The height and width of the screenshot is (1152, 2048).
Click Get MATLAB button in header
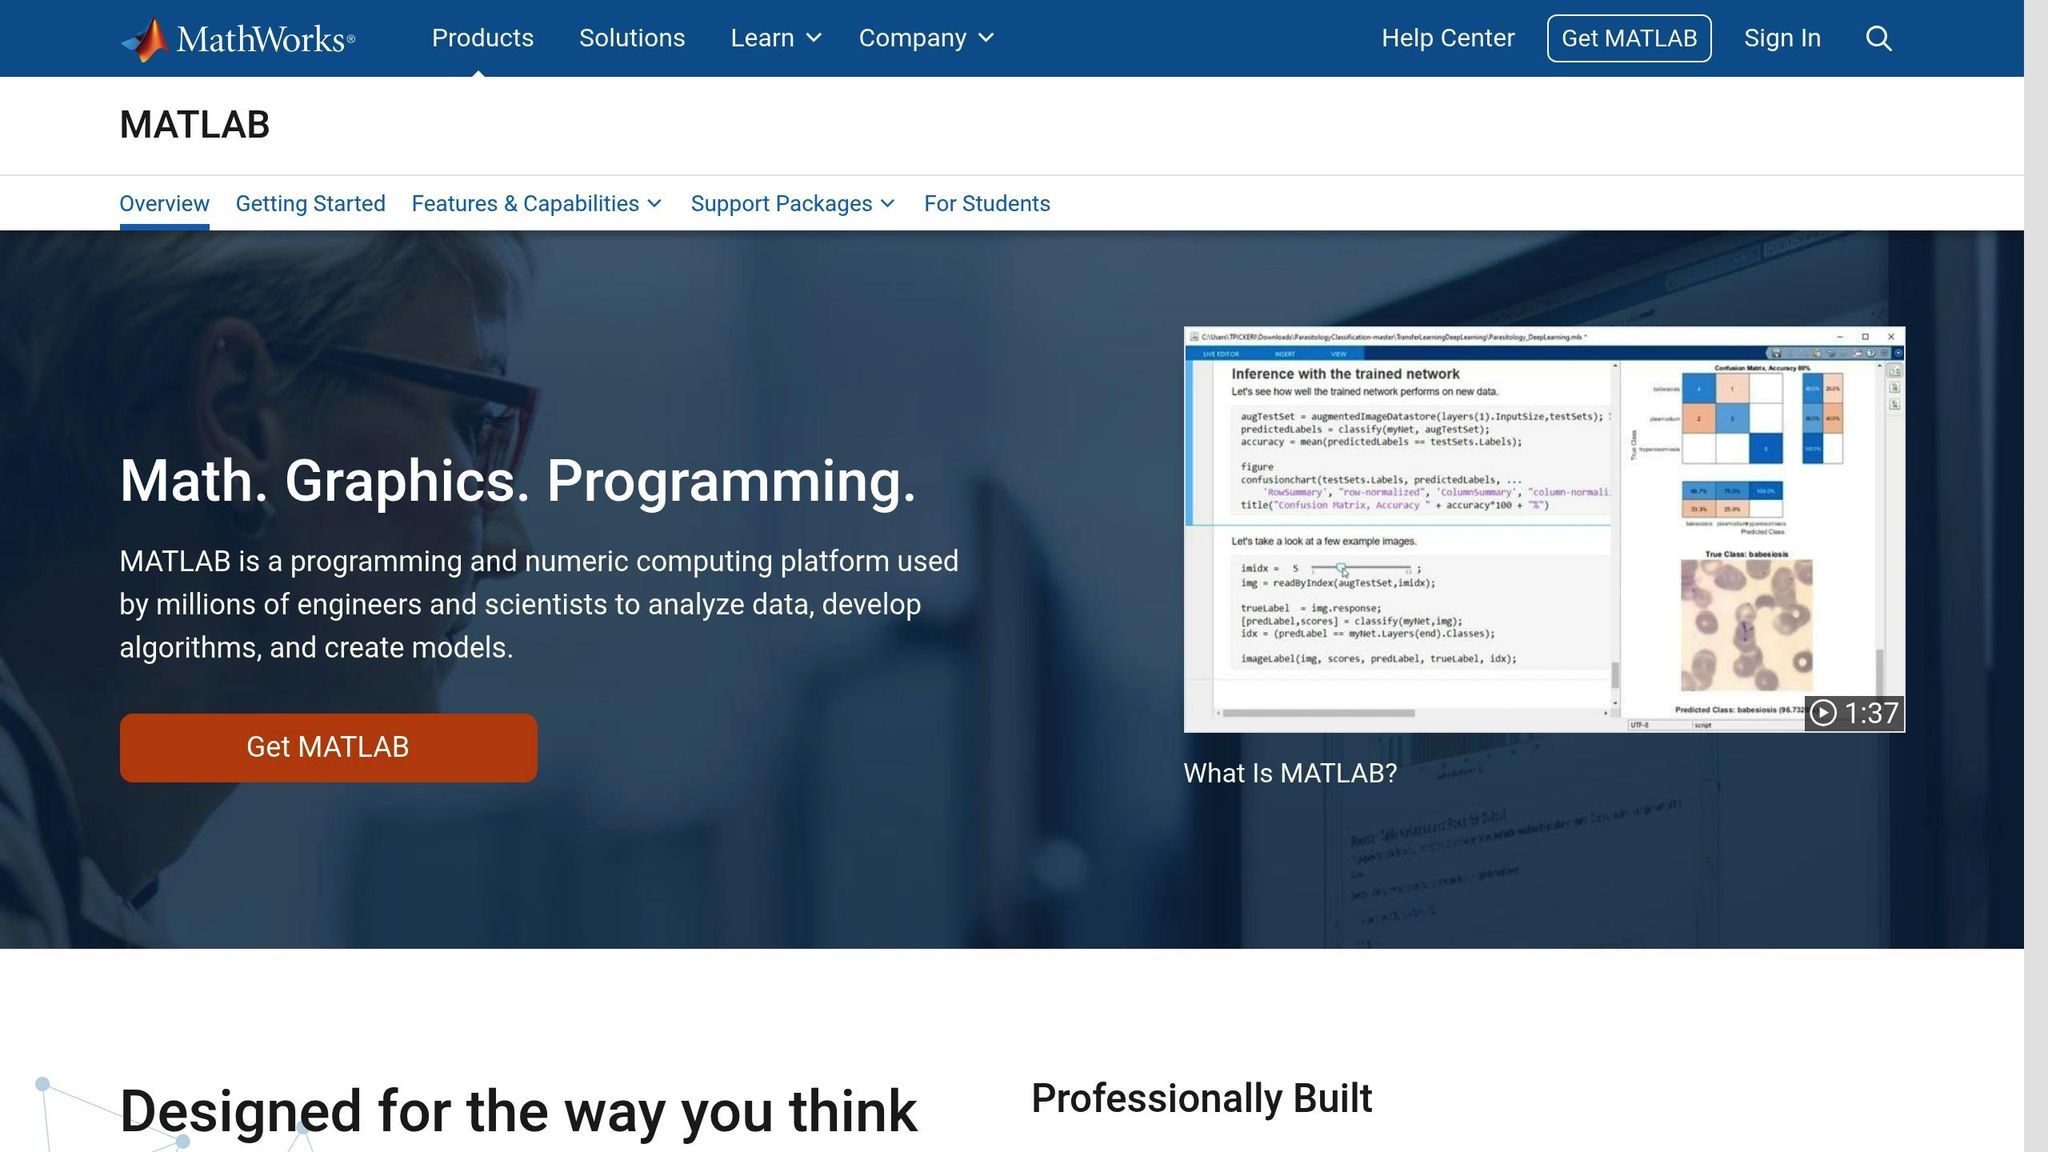pos(1629,38)
